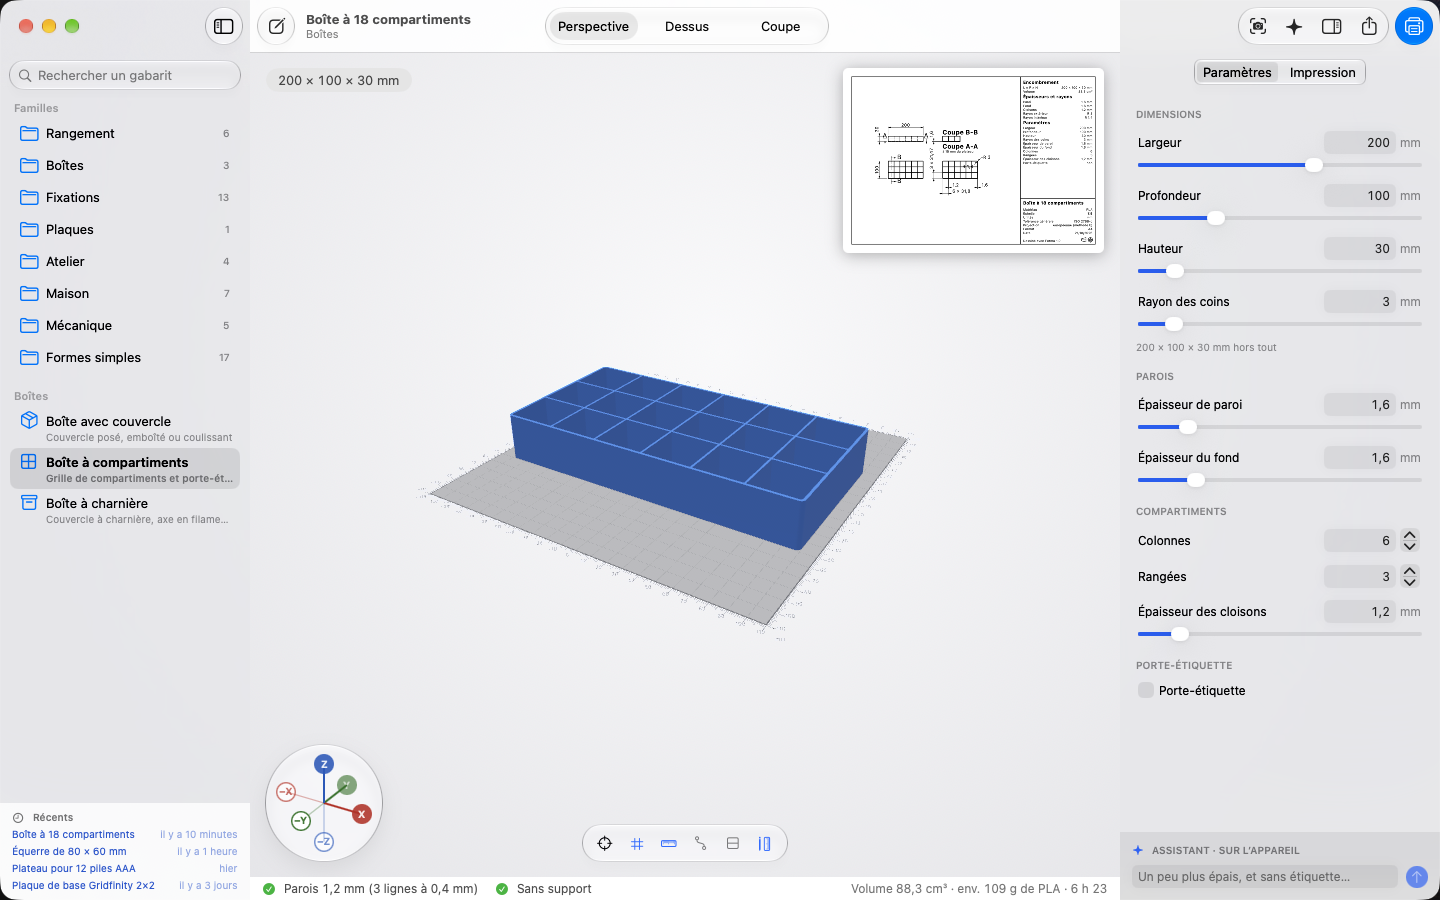Viewport: 1440px width, 900px height.
Task: Open the Impression tab
Action: point(1322,72)
